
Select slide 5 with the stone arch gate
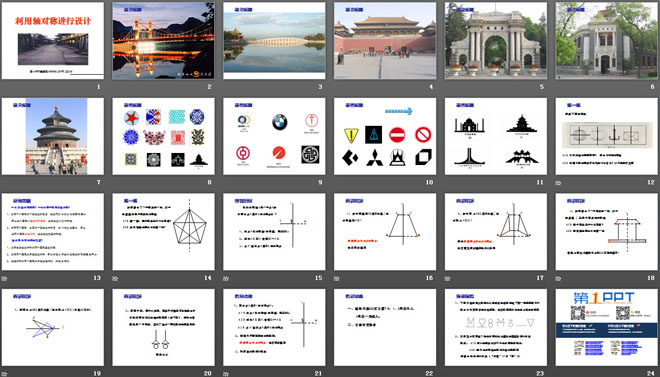[x=496, y=41]
